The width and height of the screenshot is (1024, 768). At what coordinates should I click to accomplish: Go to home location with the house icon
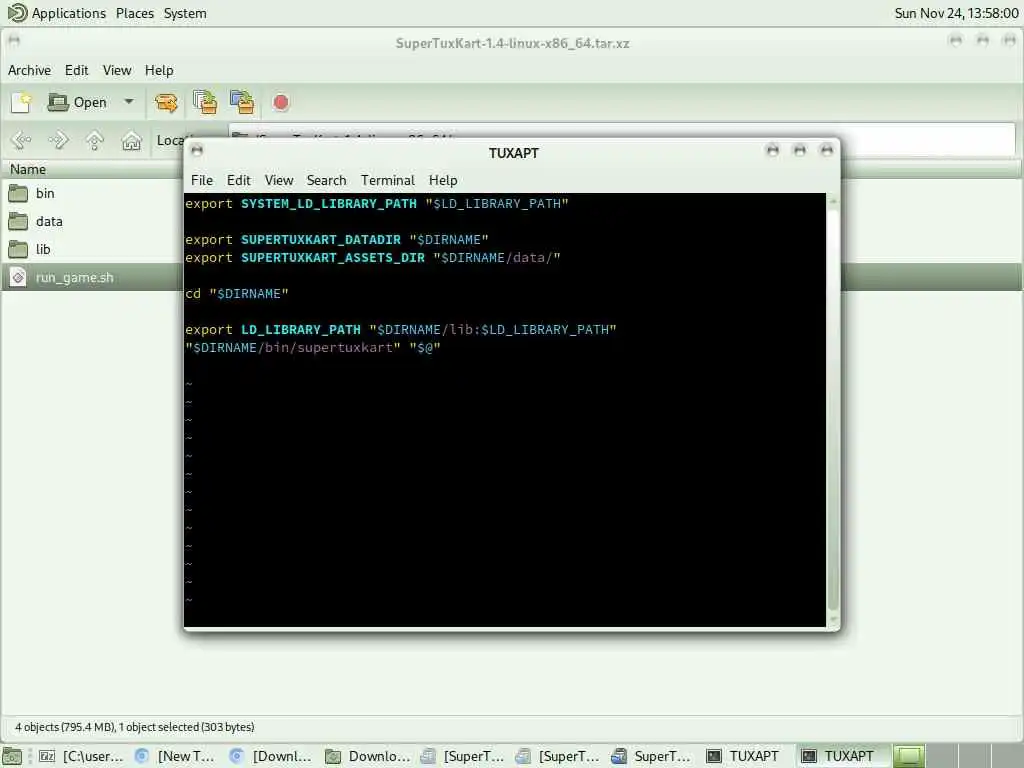[132, 140]
